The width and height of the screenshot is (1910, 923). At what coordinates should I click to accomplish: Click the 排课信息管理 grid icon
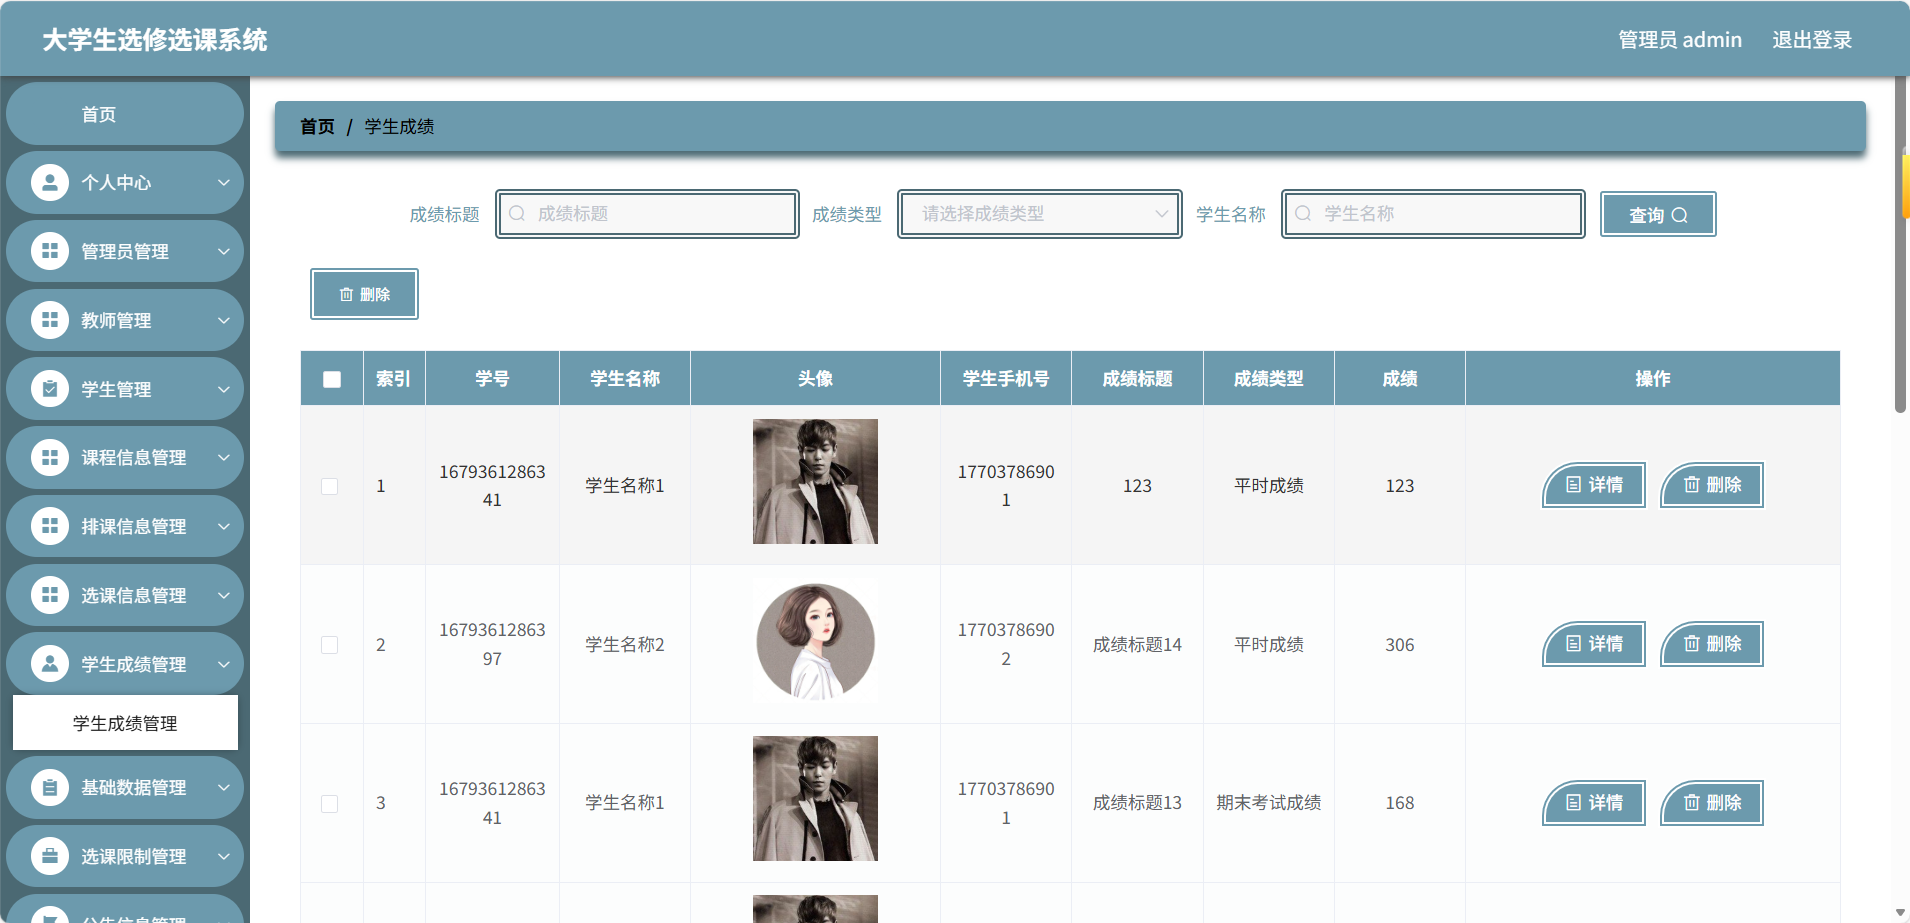50,526
